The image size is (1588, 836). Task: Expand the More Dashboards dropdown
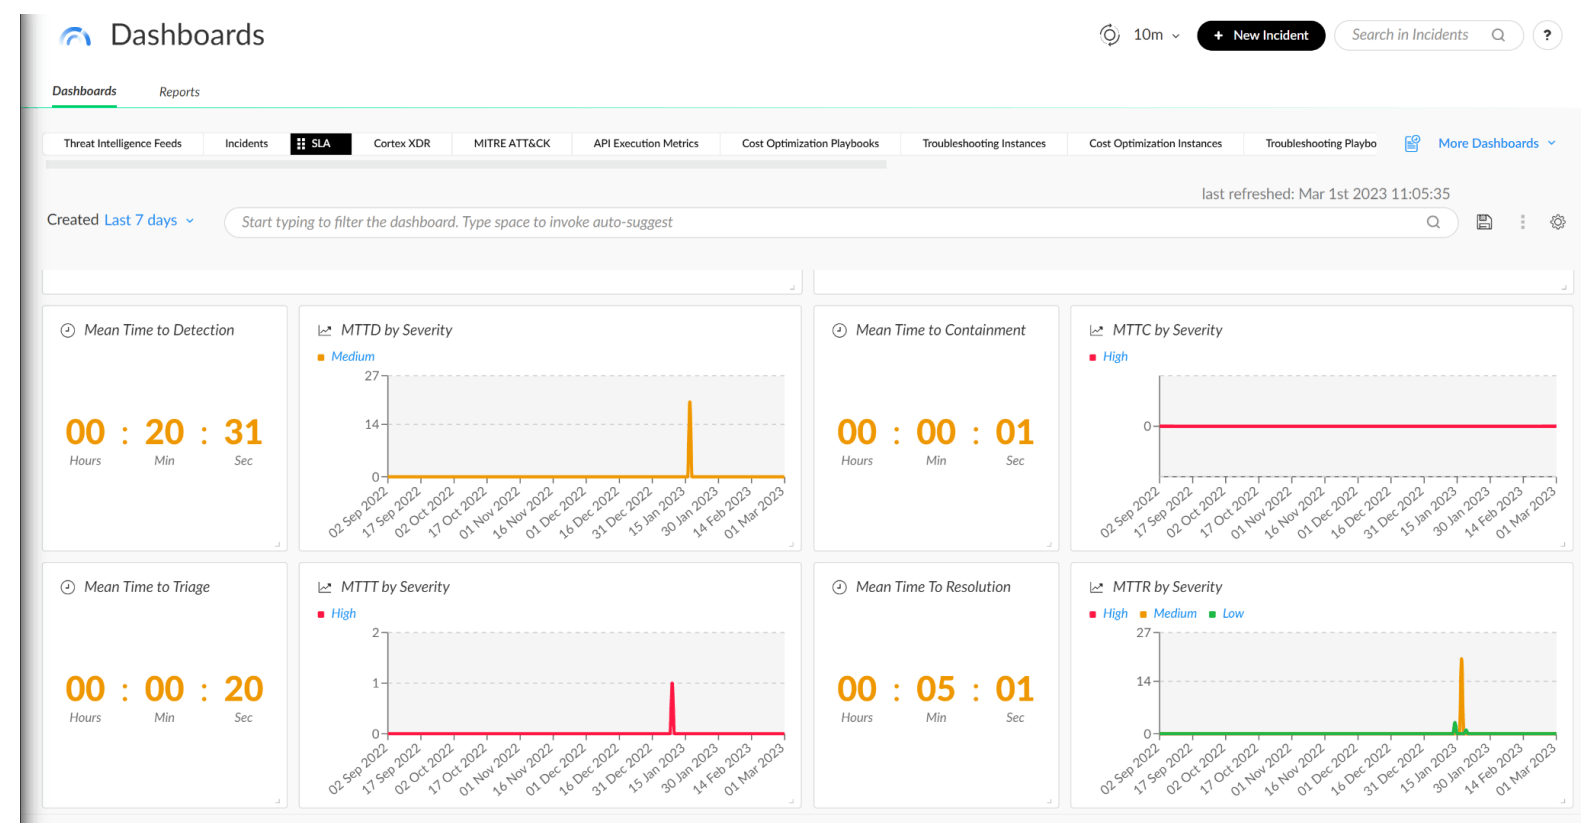click(1496, 143)
